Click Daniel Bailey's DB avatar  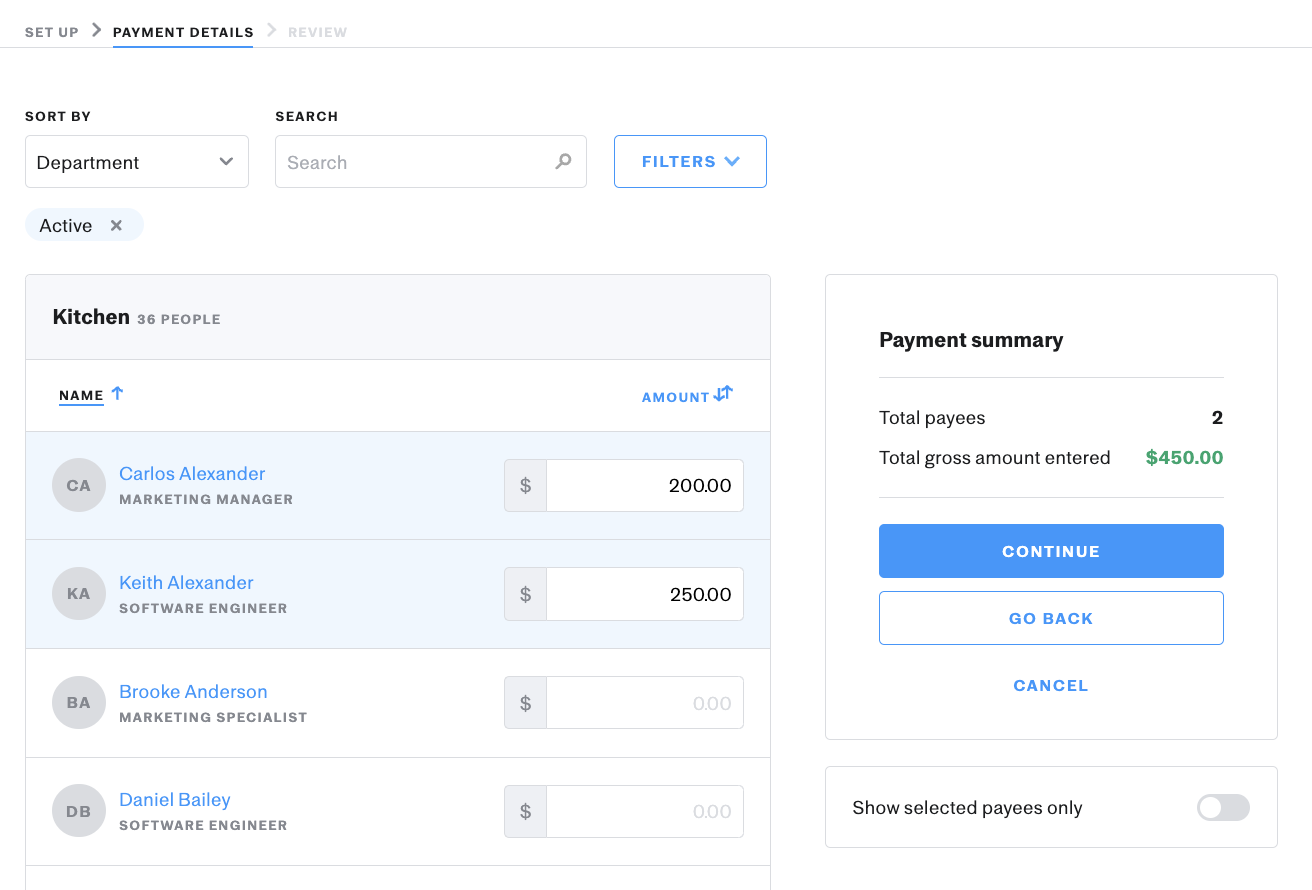click(79, 811)
